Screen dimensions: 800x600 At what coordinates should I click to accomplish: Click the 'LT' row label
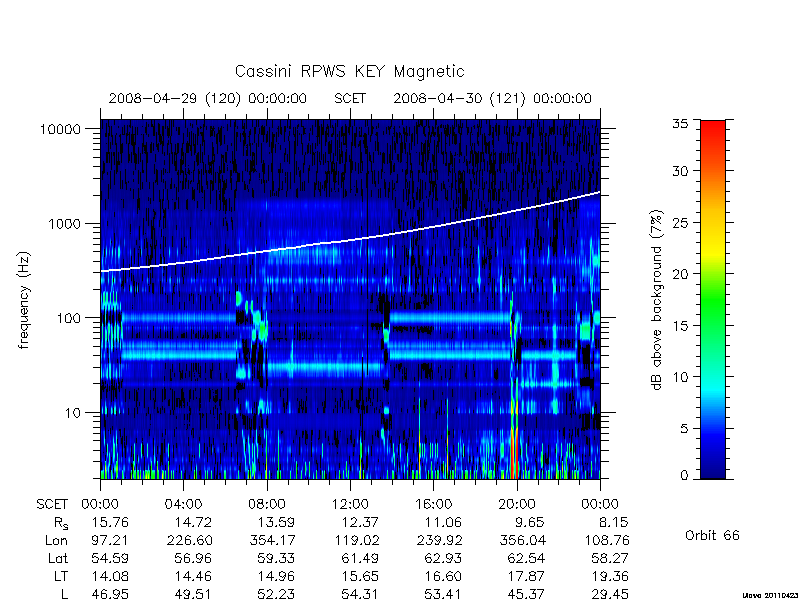pyautogui.click(x=61, y=576)
